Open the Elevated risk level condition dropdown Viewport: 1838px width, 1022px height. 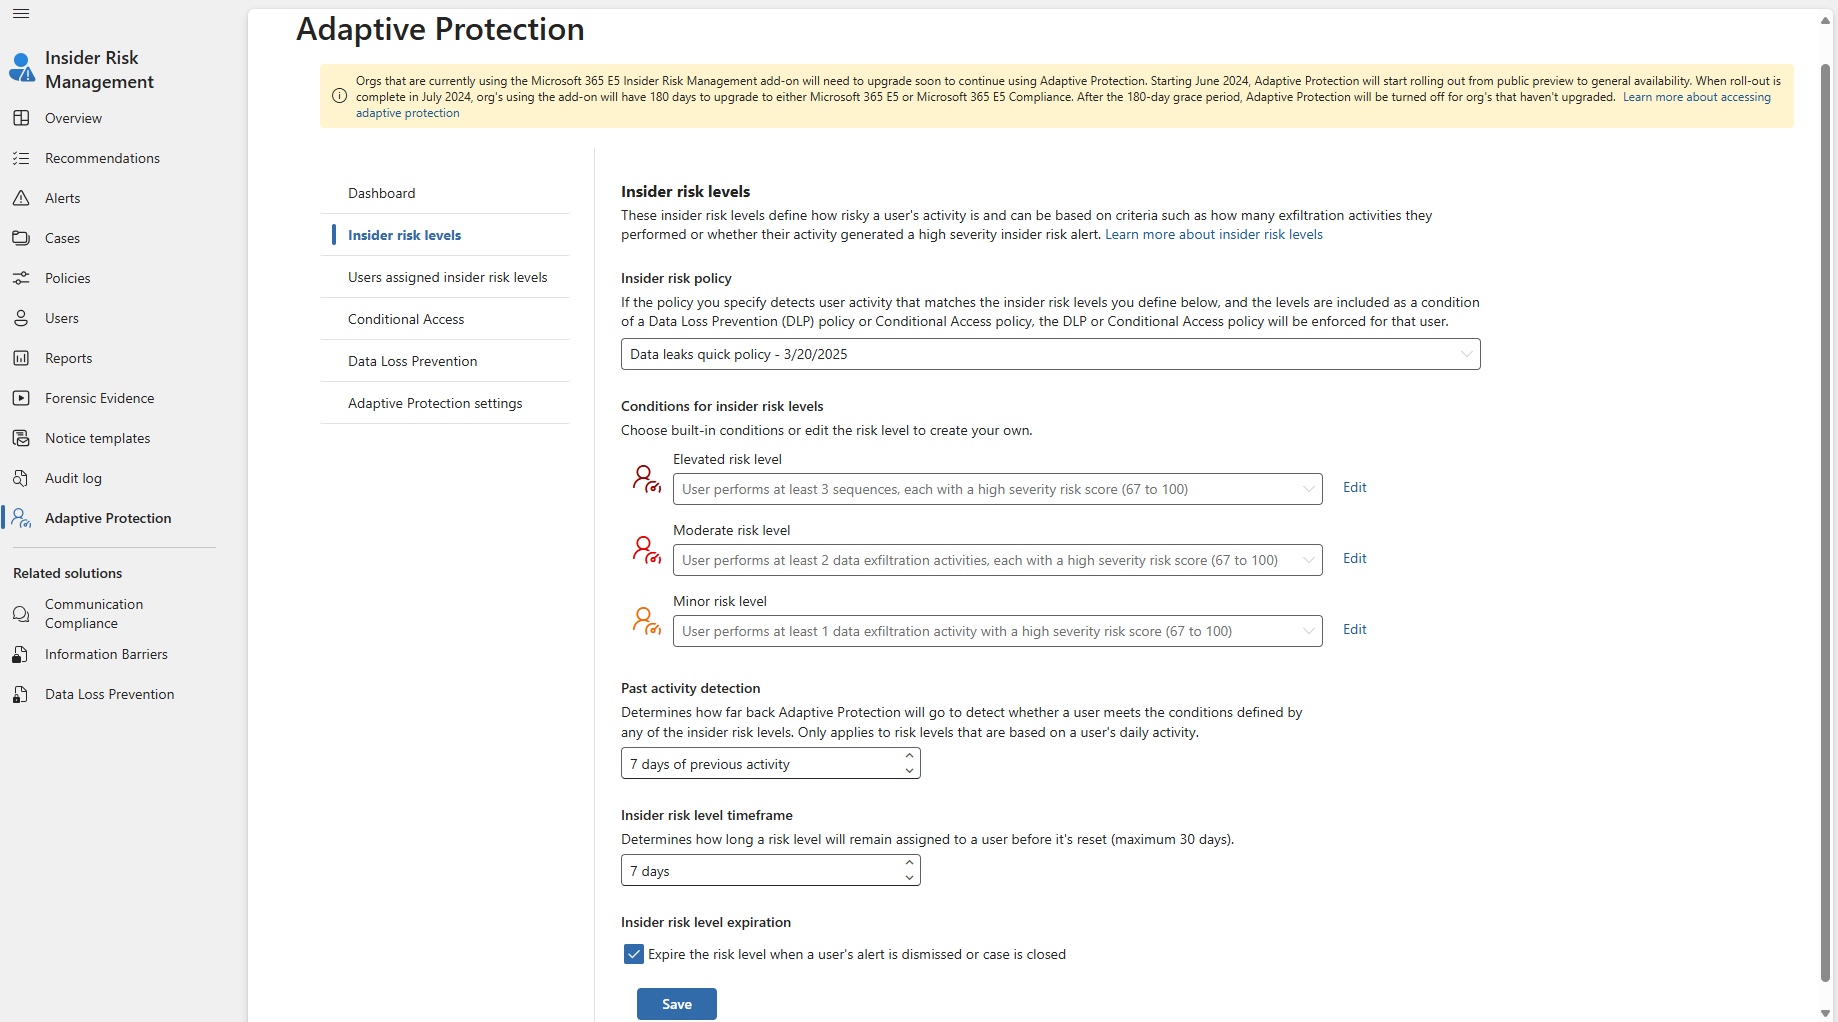point(997,489)
